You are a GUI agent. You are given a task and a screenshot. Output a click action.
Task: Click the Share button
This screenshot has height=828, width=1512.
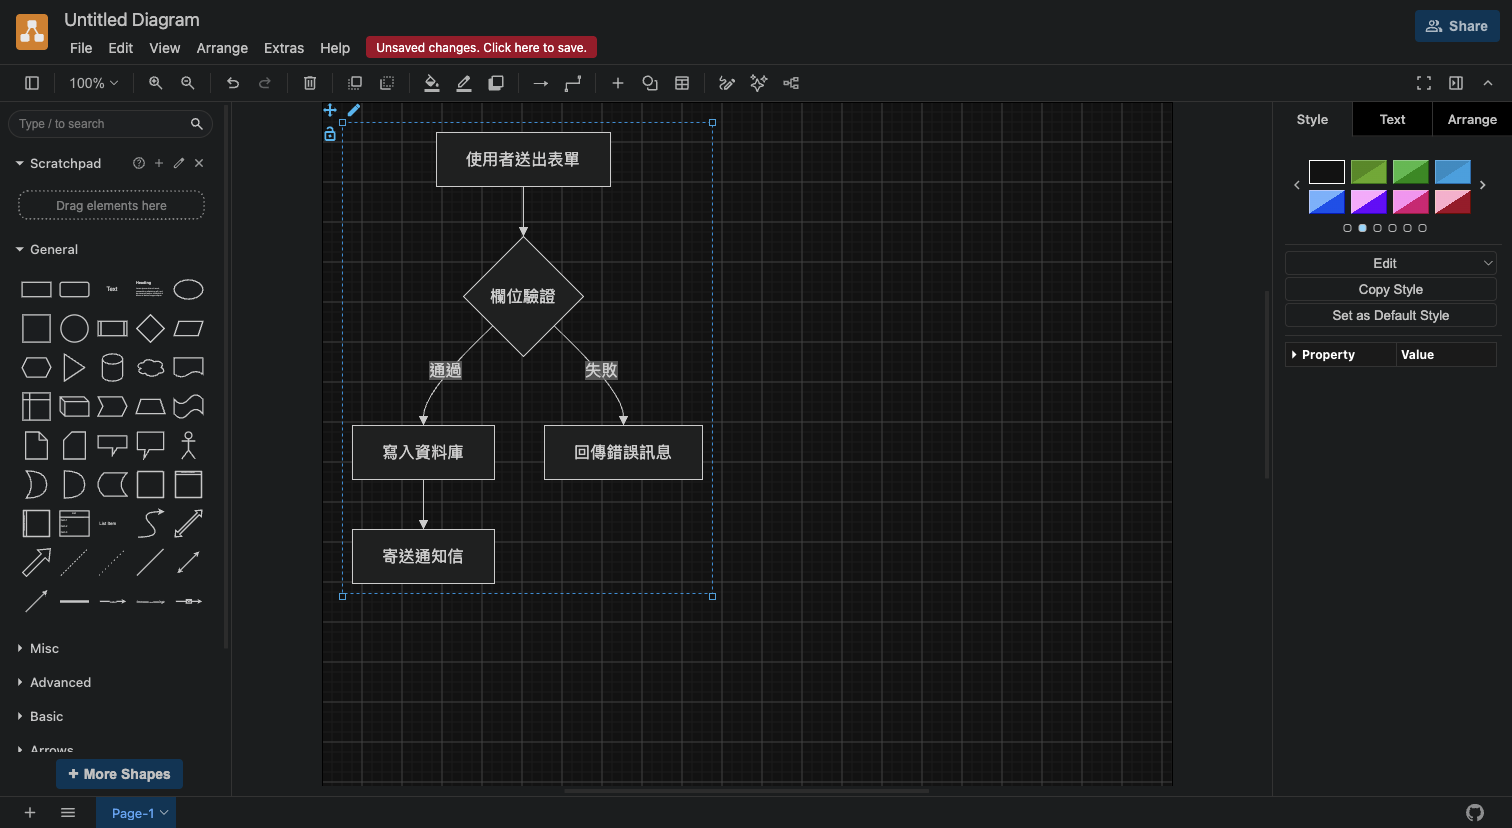[1457, 26]
